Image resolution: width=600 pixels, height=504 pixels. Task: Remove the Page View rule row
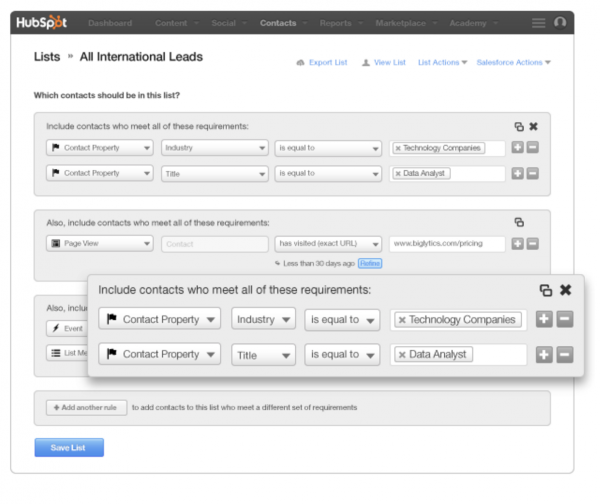pos(533,243)
